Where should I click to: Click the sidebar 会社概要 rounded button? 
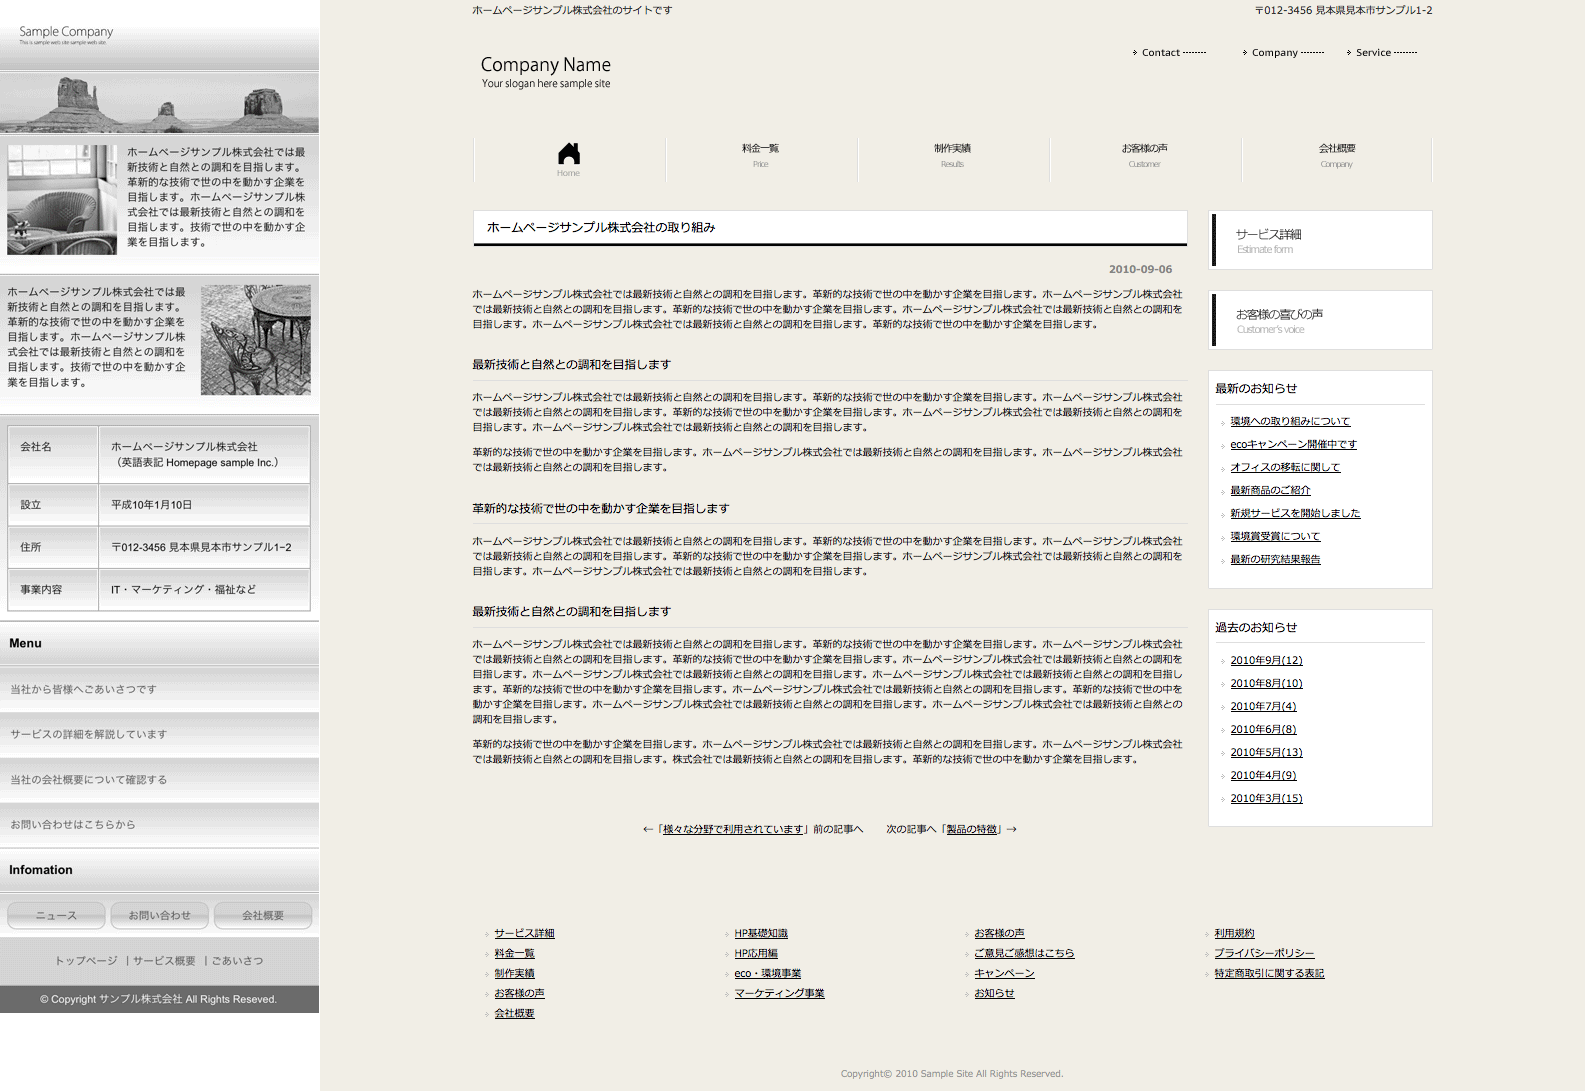263,915
